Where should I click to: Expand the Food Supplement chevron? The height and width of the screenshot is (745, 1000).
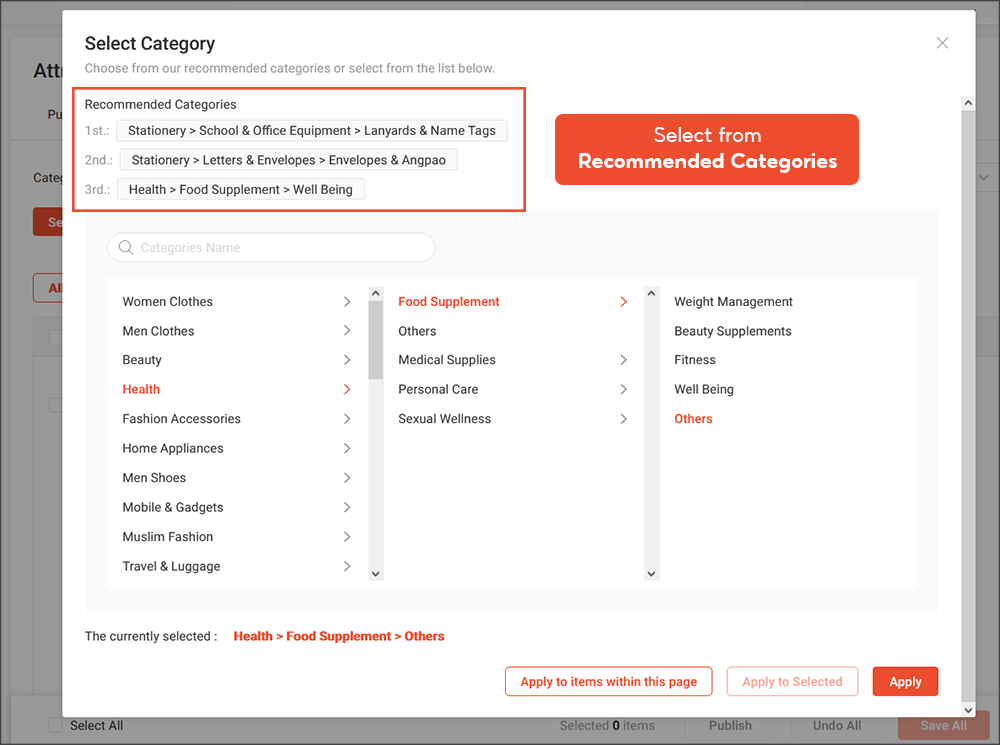click(623, 301)
